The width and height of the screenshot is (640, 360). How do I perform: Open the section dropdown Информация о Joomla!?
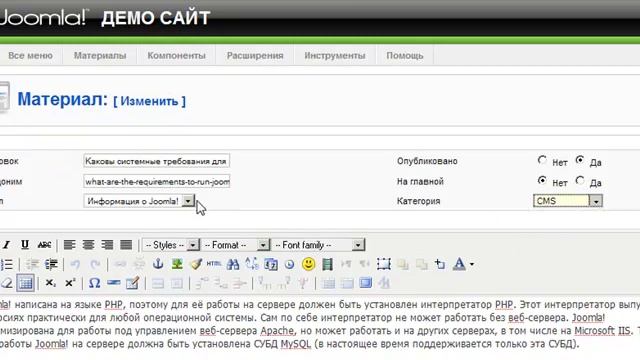[139, 201]
